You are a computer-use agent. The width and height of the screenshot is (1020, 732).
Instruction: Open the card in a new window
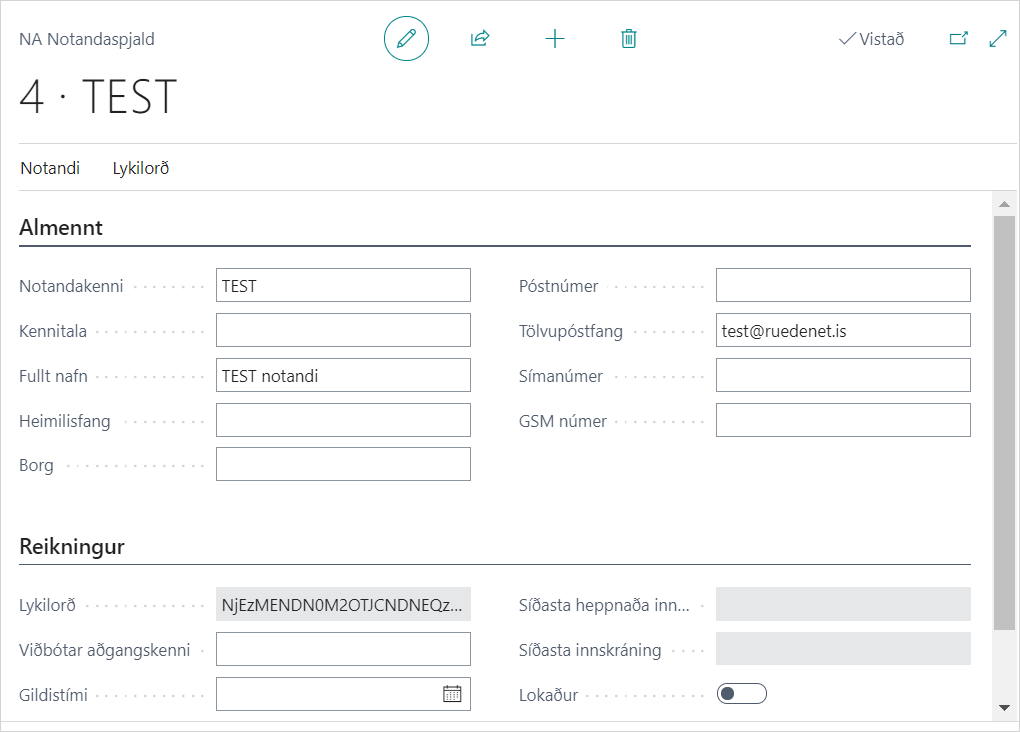tap(958, 39)
